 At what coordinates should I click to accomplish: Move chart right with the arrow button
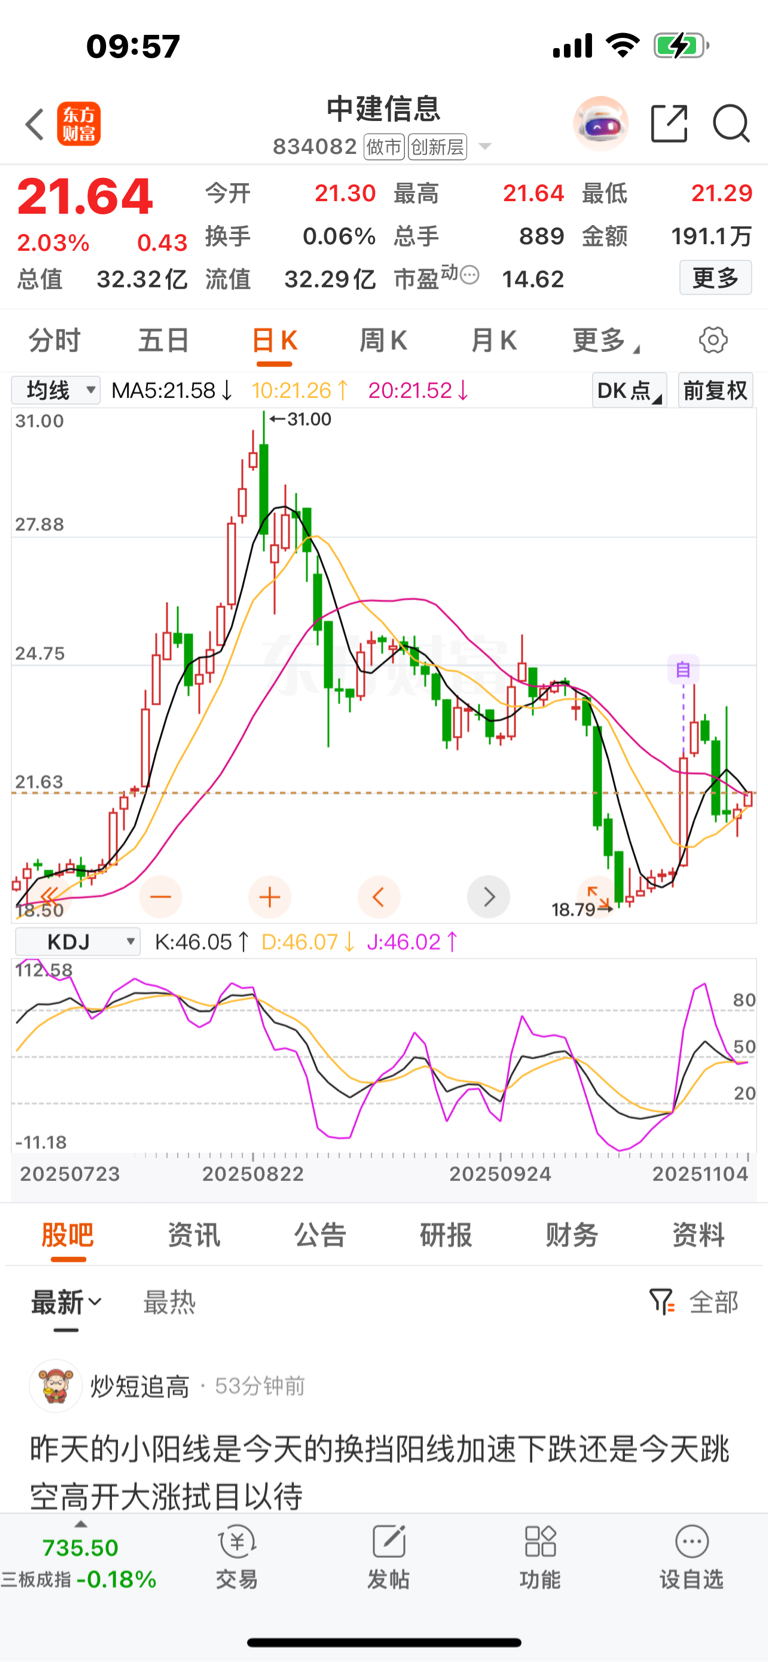coord(488,897)
